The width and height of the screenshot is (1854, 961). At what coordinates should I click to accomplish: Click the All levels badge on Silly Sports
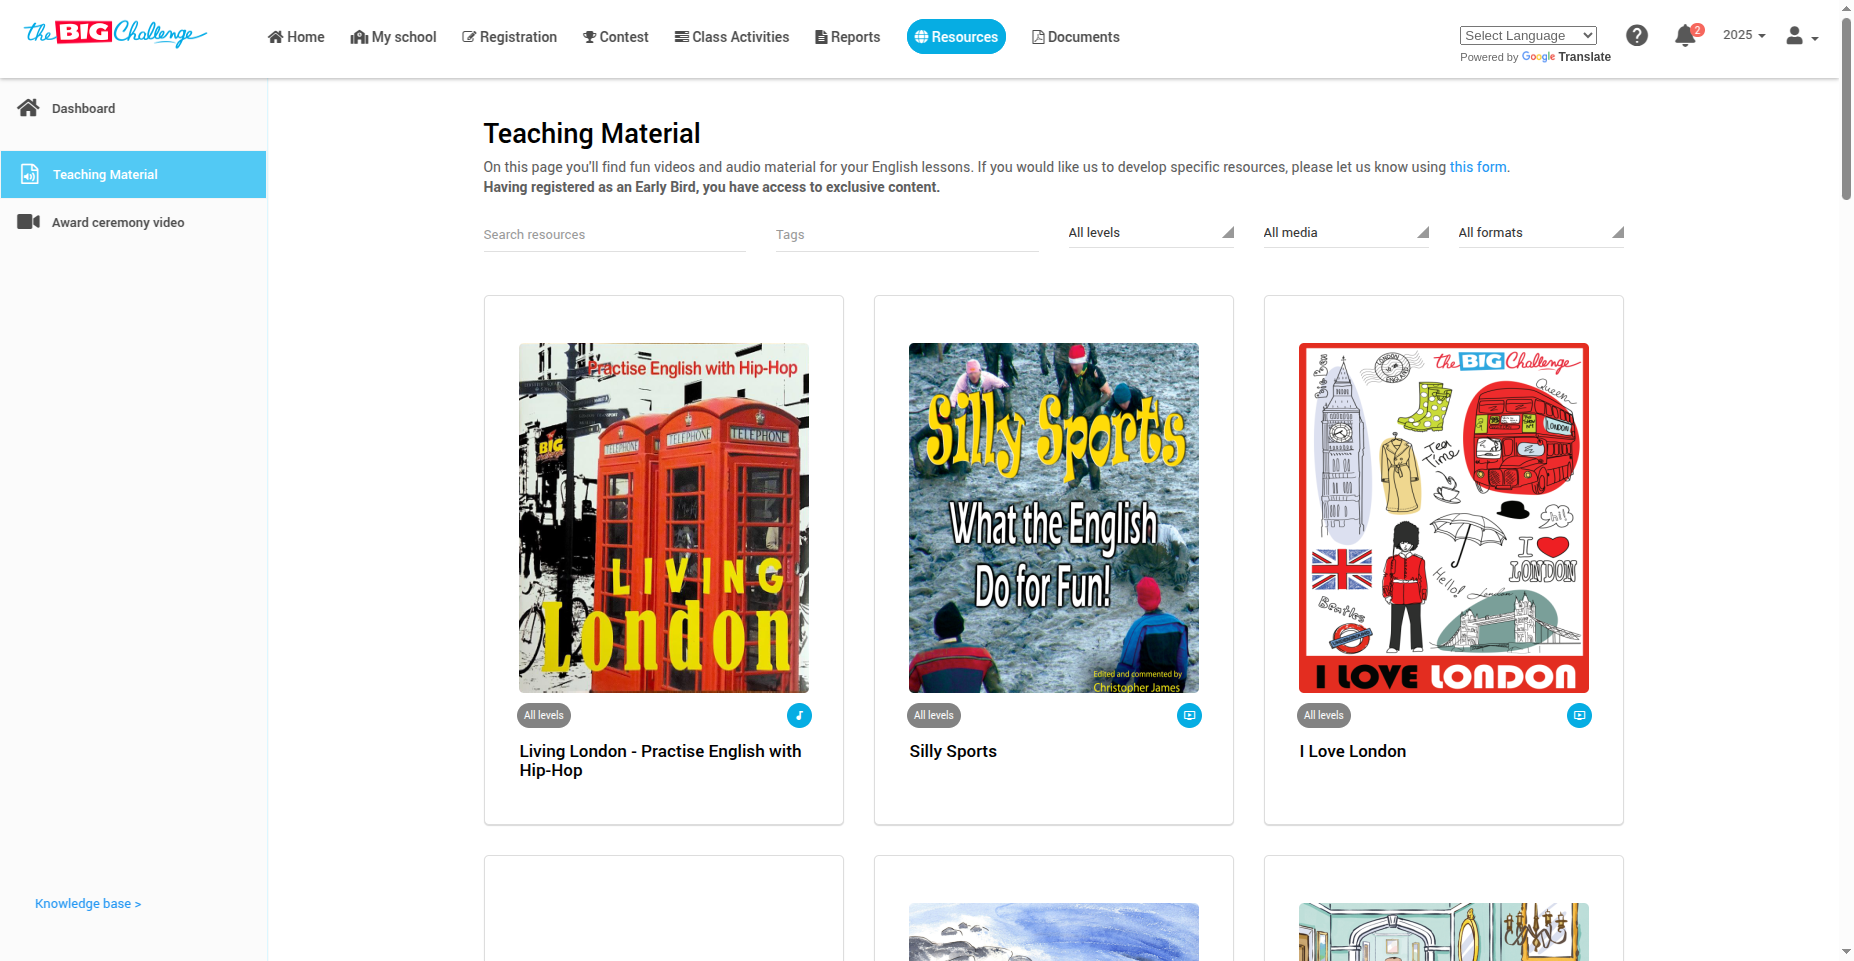[x=934, y=715]
